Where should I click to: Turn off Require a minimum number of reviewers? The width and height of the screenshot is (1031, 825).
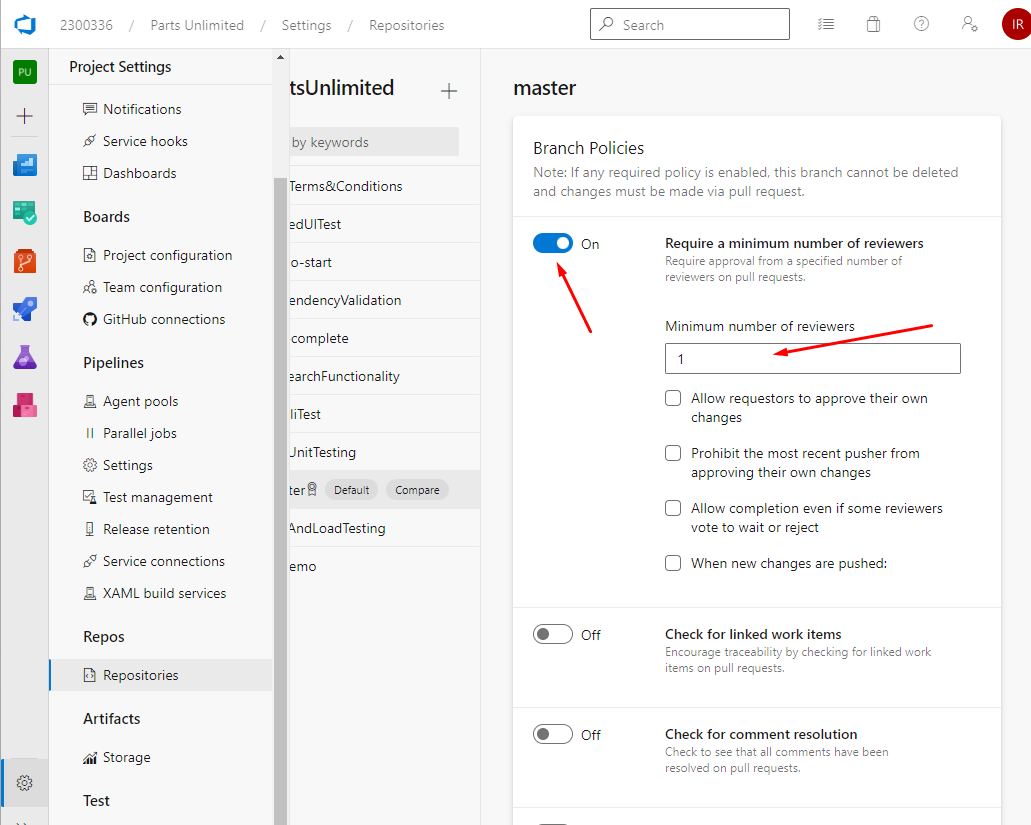click(x=553, y=244)
